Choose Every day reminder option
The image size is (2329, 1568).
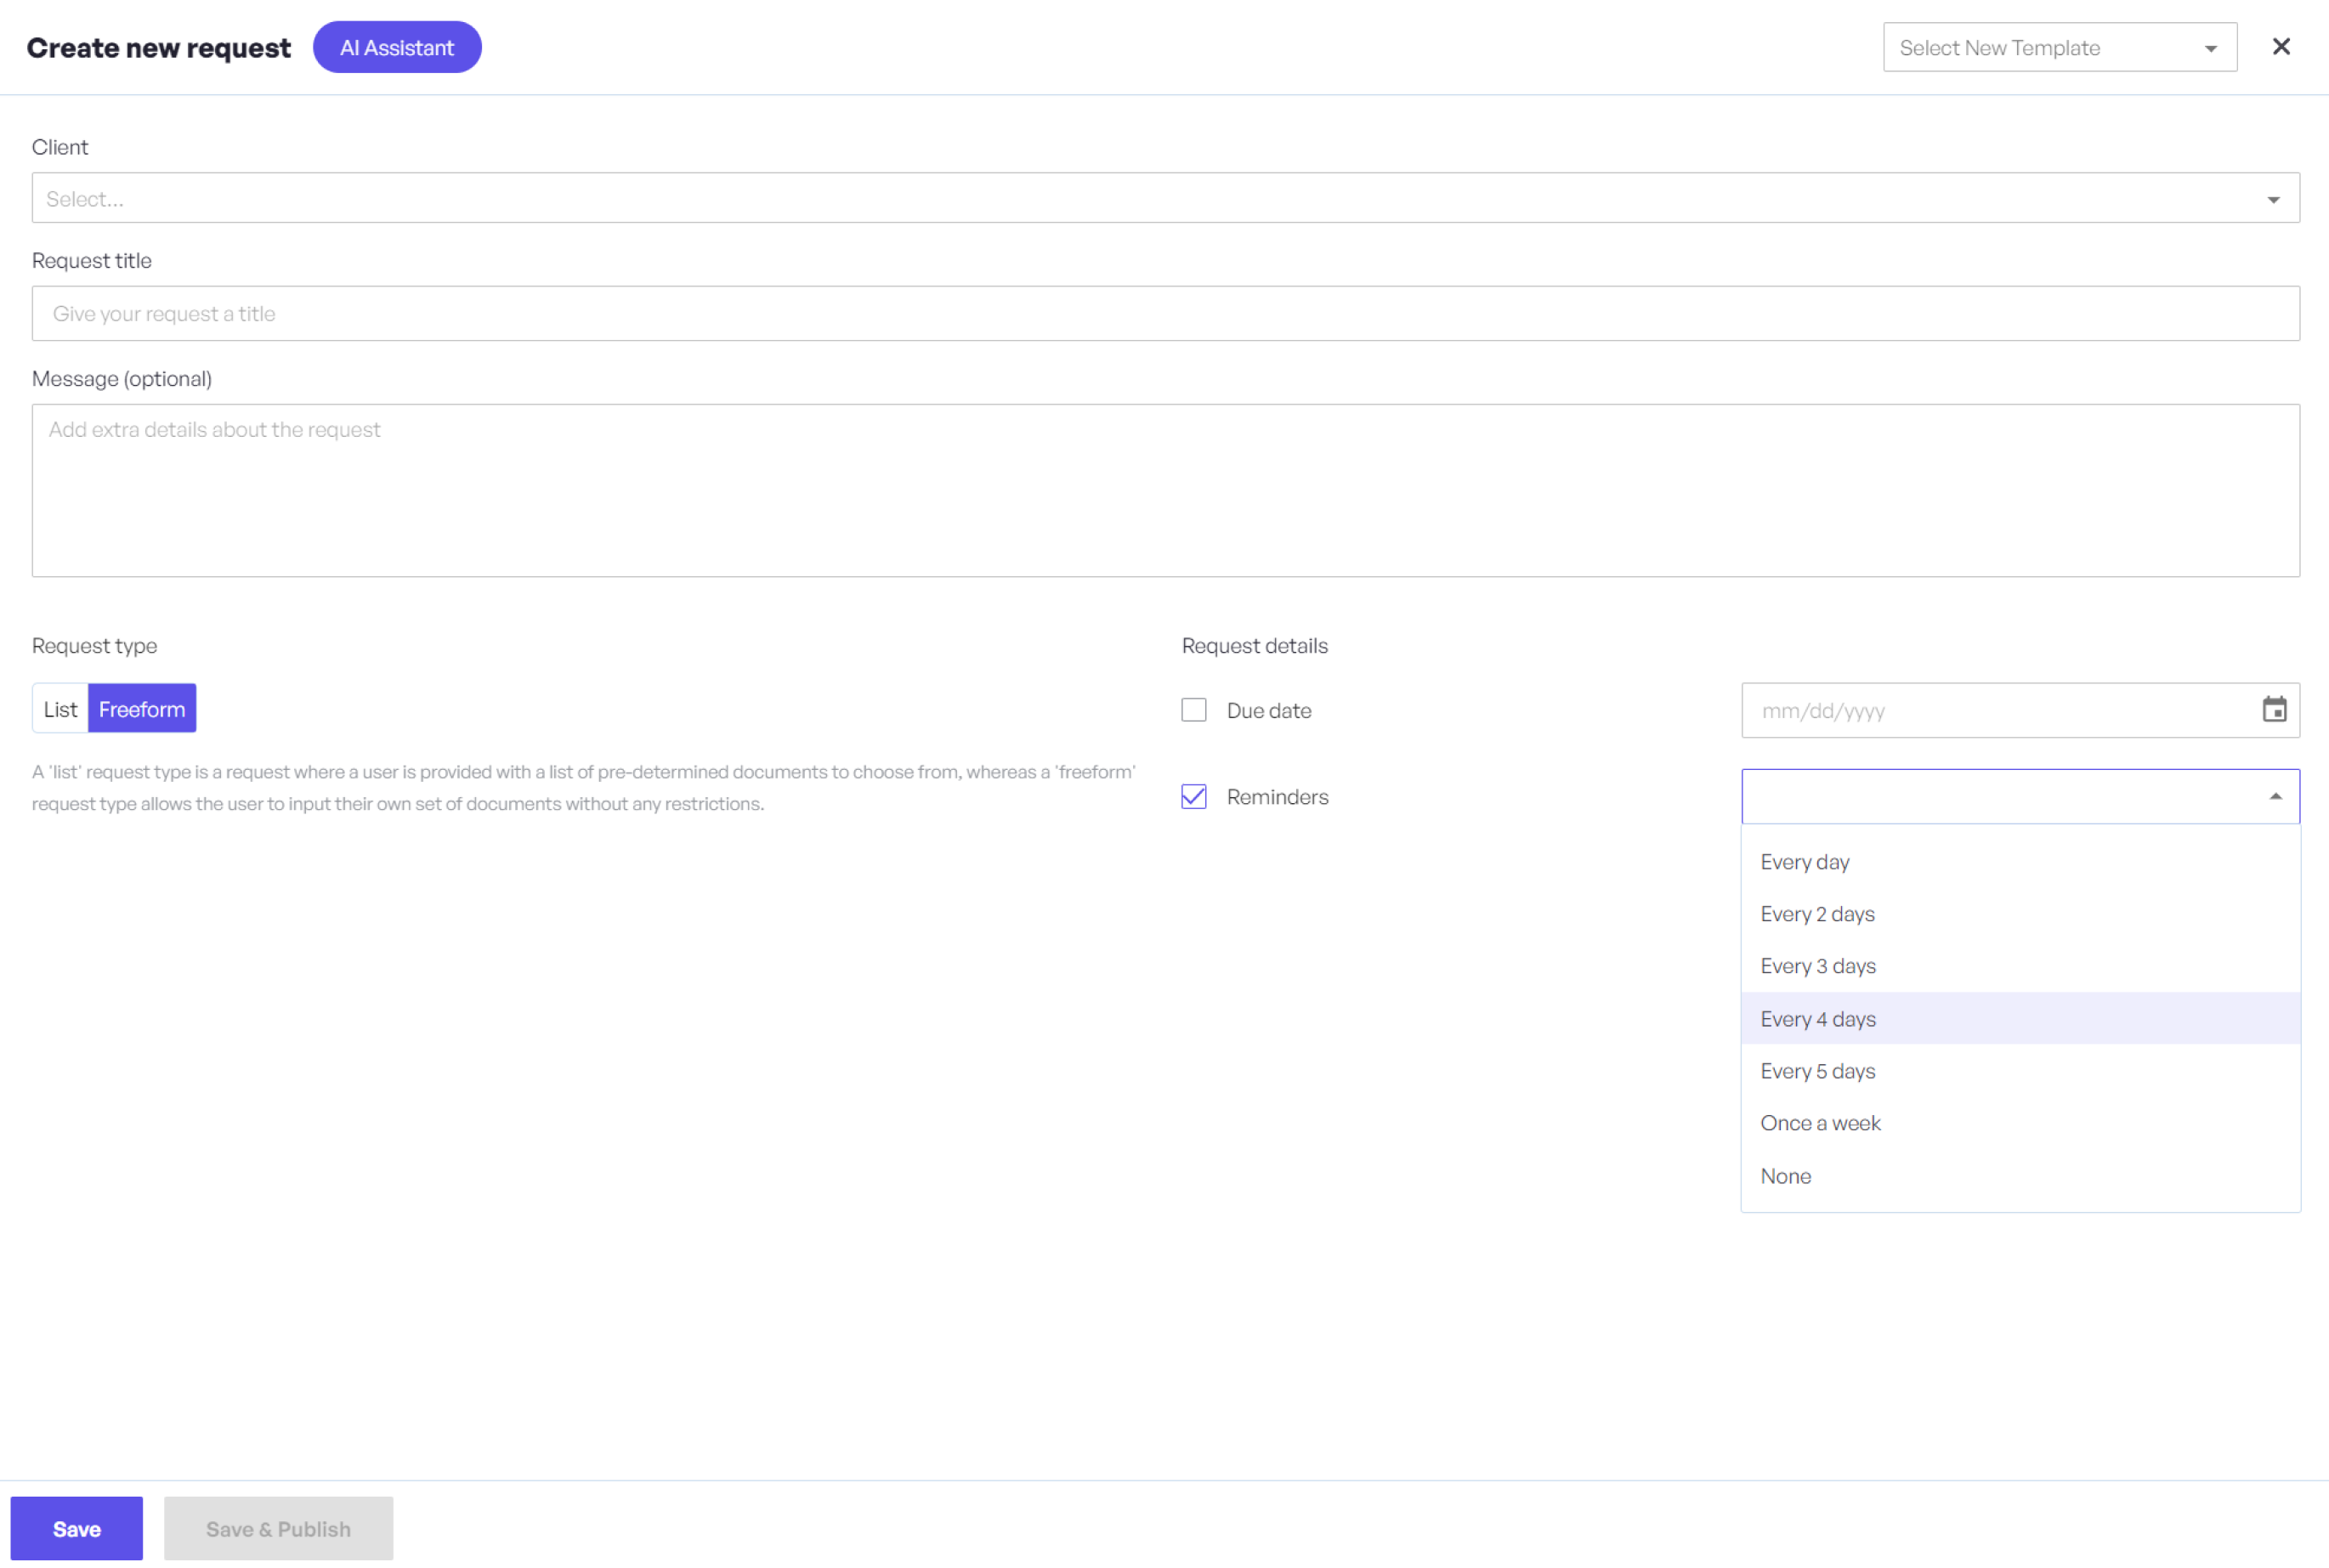[x=1805, y=862]
